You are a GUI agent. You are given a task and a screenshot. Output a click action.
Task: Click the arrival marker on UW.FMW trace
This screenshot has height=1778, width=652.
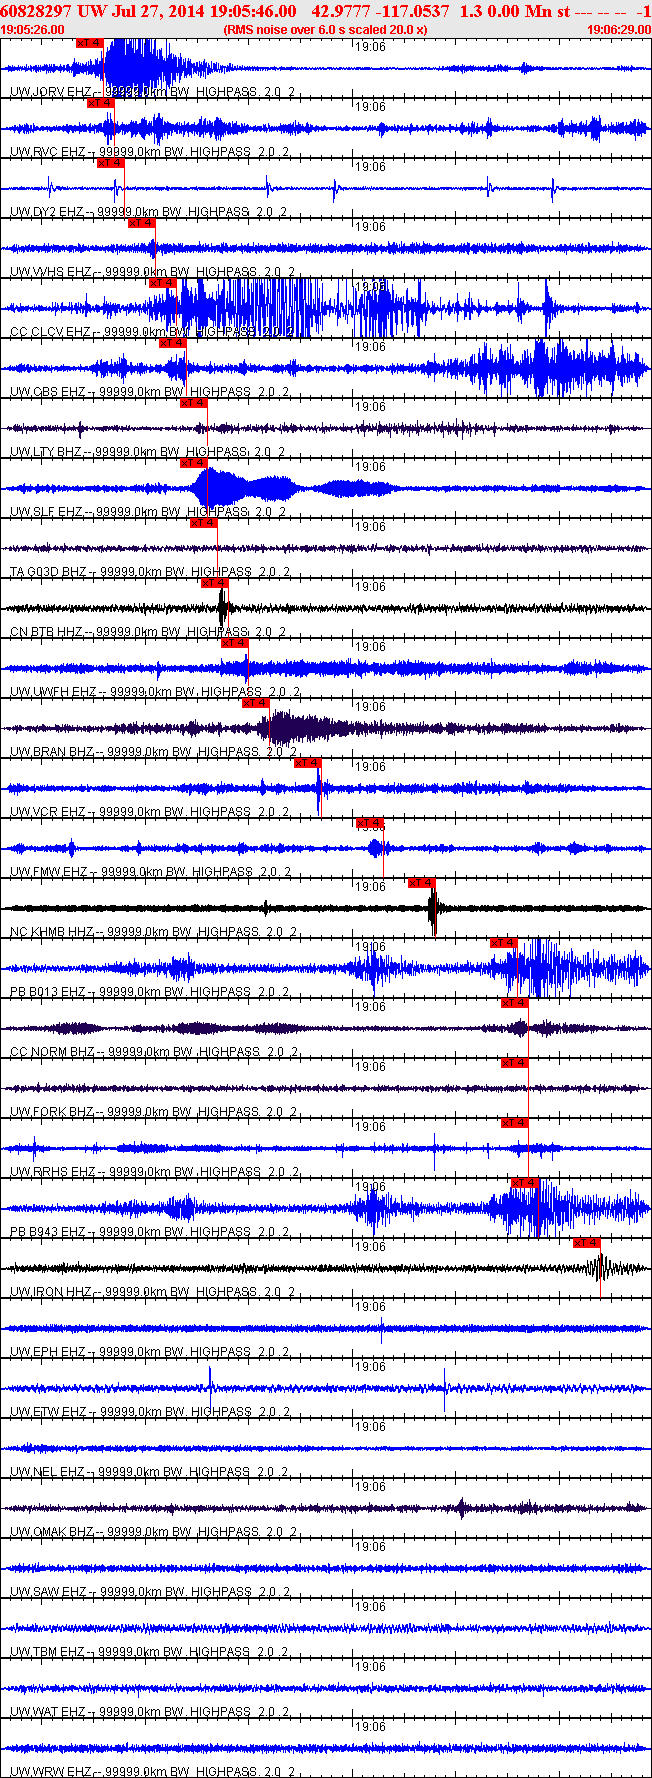pyautogui.click(x=370, y=823)
